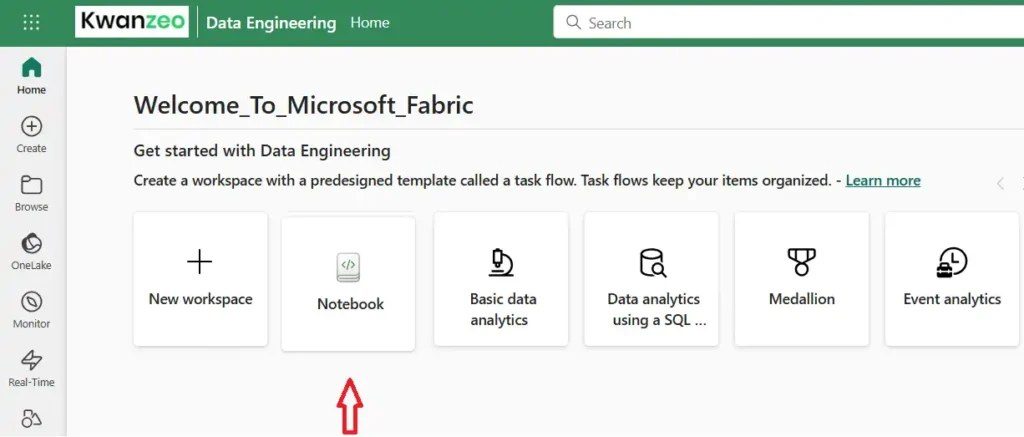
Task: Open Monitor in the sidebar
Action: (x=31, y=310)
